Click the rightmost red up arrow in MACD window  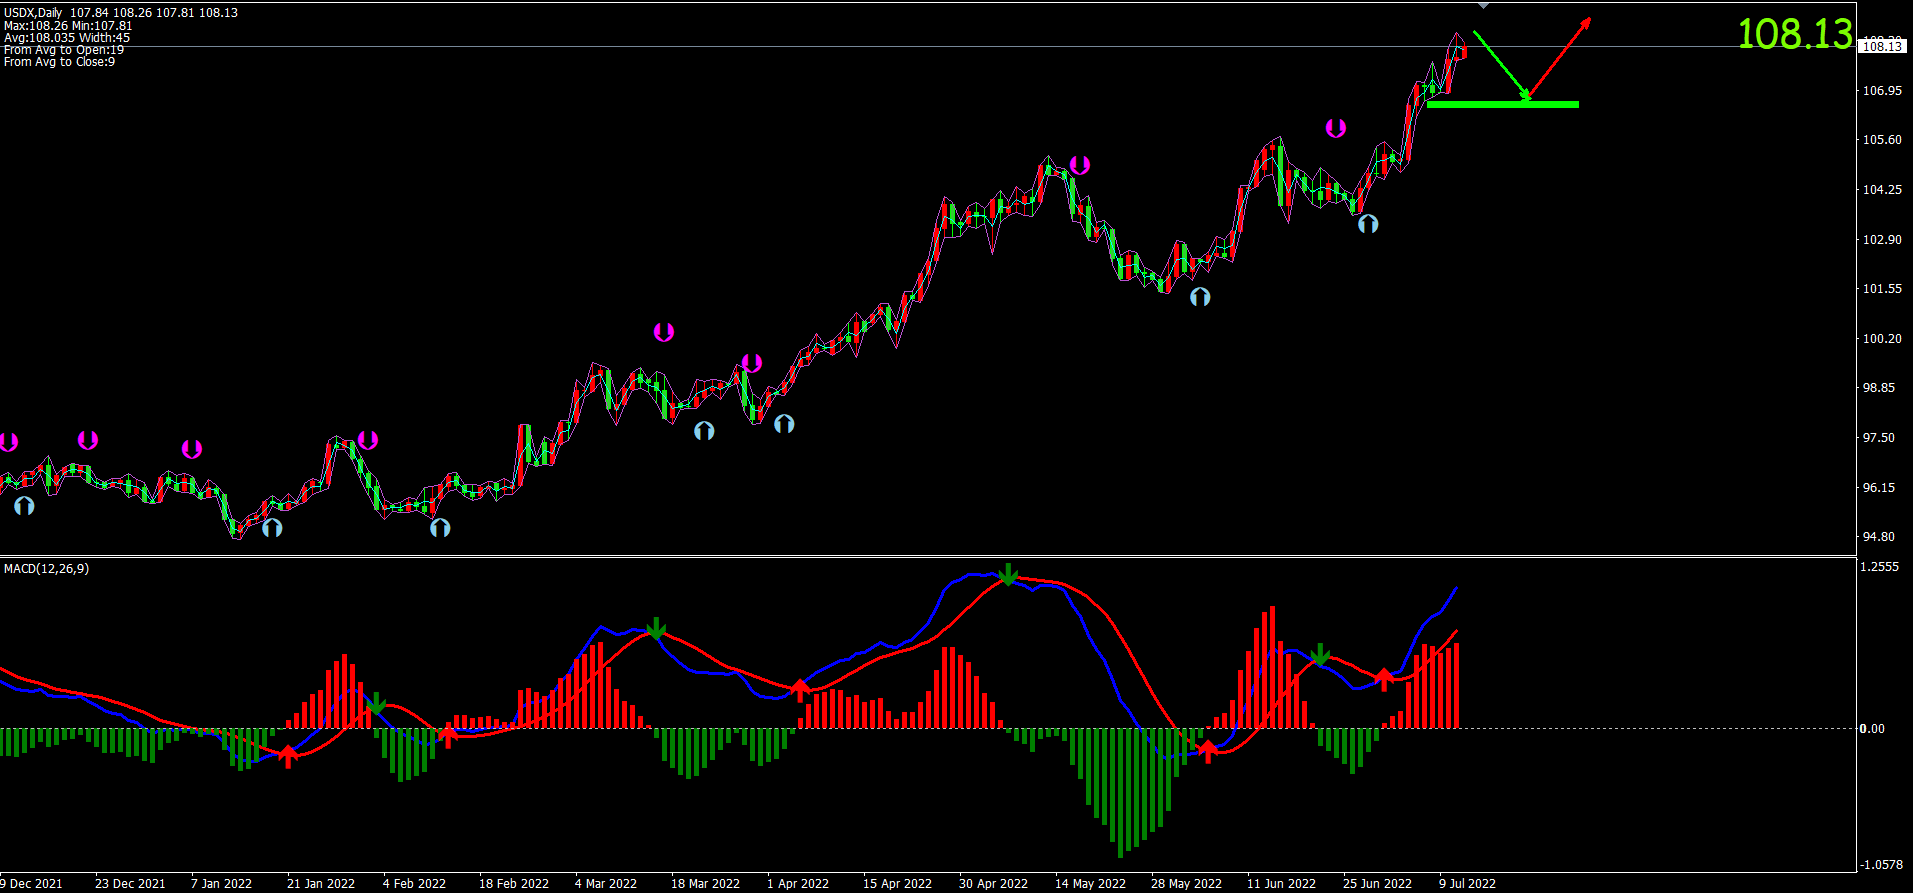point(1384,679)
